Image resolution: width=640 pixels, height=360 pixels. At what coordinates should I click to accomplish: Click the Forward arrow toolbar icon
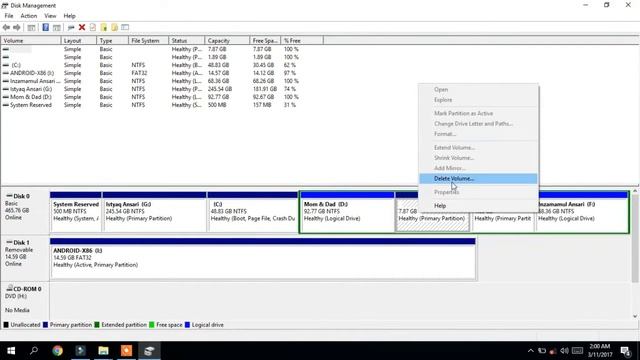tap(17, 27)
